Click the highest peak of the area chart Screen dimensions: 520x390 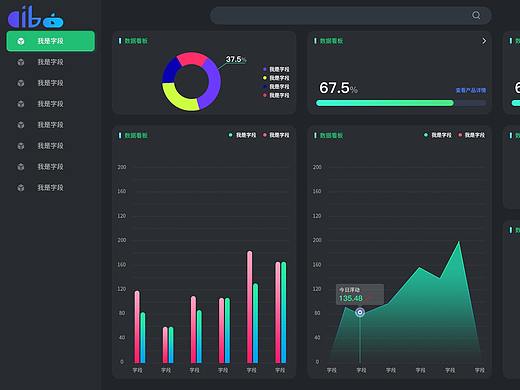pos(459,242)
